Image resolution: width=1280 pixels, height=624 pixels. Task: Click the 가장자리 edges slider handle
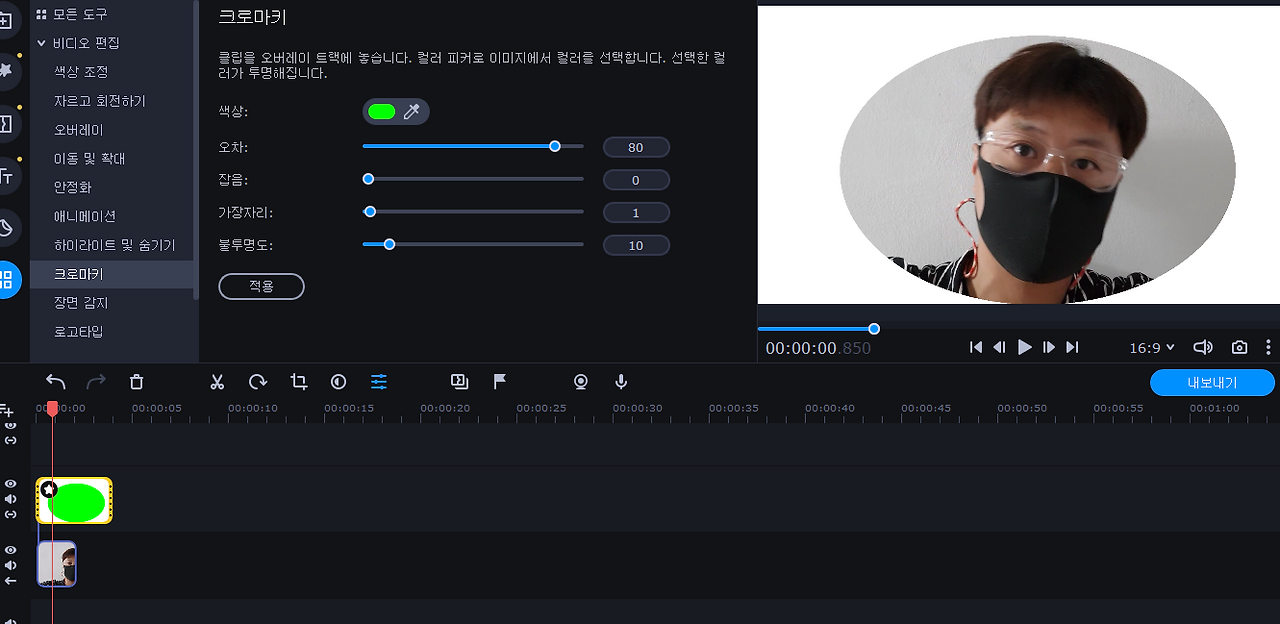[370, 212]
